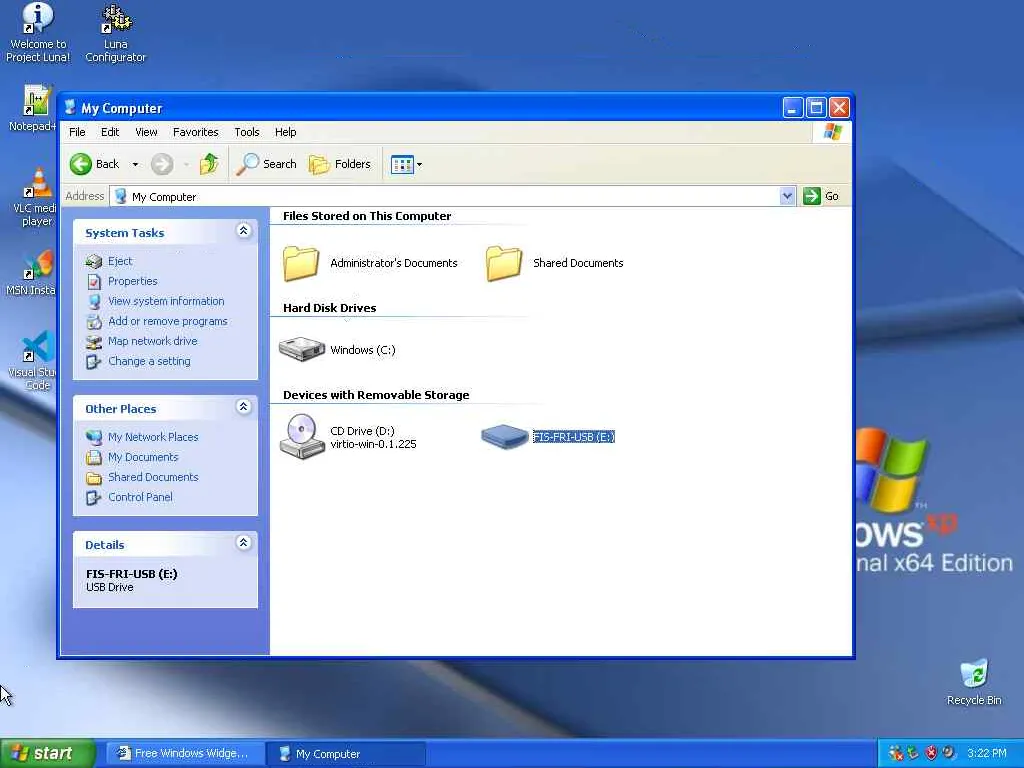Click the Go button next to Address
The image size is (1024, 768).
[822, 196]
